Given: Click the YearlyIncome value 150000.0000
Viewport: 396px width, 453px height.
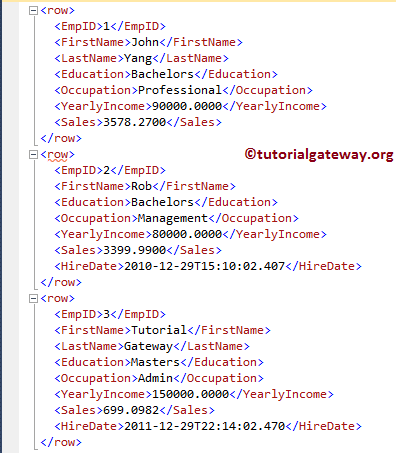Looking at the screenshot, I should click(x=190, y=394).
